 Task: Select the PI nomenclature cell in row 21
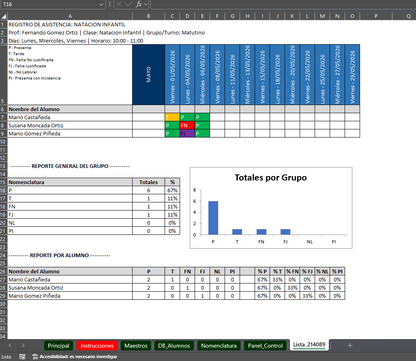point(70,231)
